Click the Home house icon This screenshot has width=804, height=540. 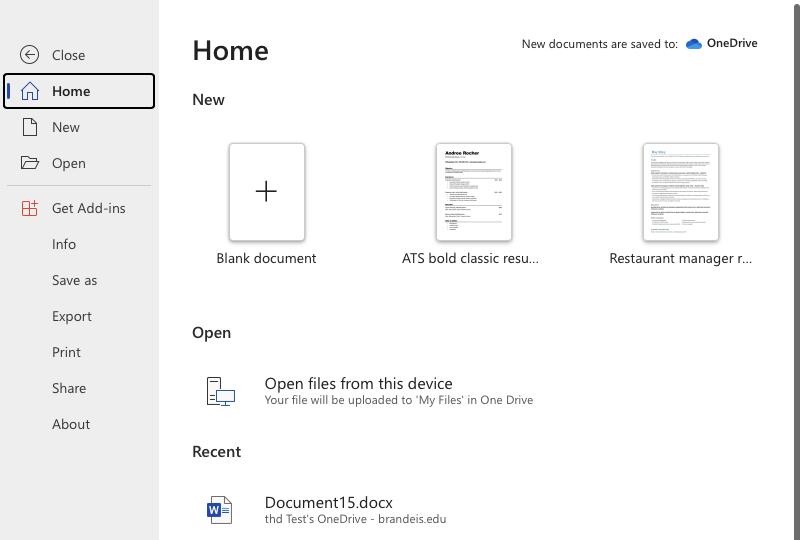click(x=30, y=91)
